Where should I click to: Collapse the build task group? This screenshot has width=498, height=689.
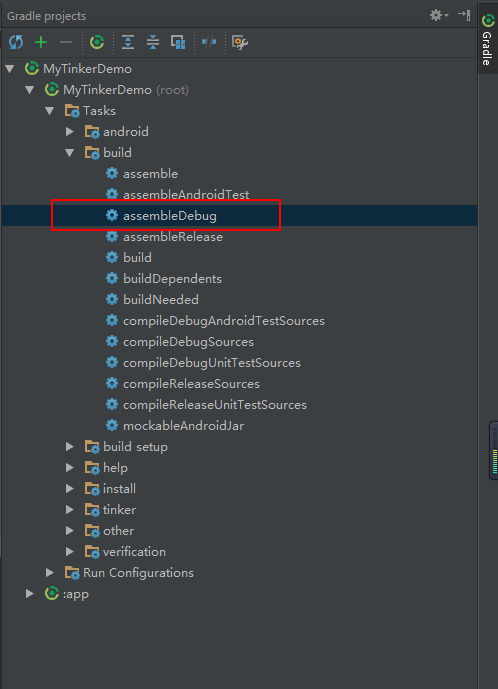pyautogui.click(x=69, y=153)
